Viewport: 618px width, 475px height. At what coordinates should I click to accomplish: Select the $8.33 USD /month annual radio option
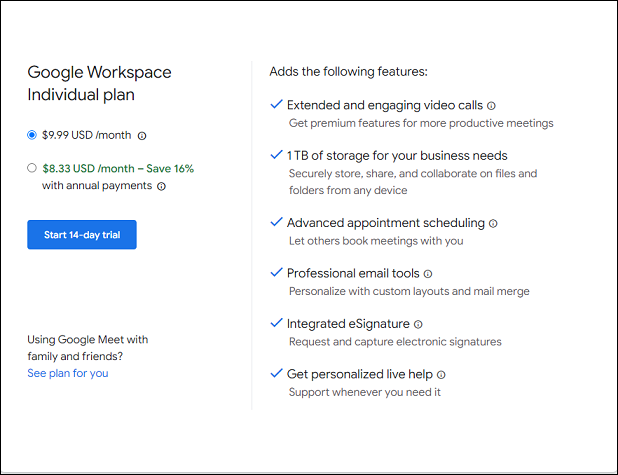(x=32, y=168)
